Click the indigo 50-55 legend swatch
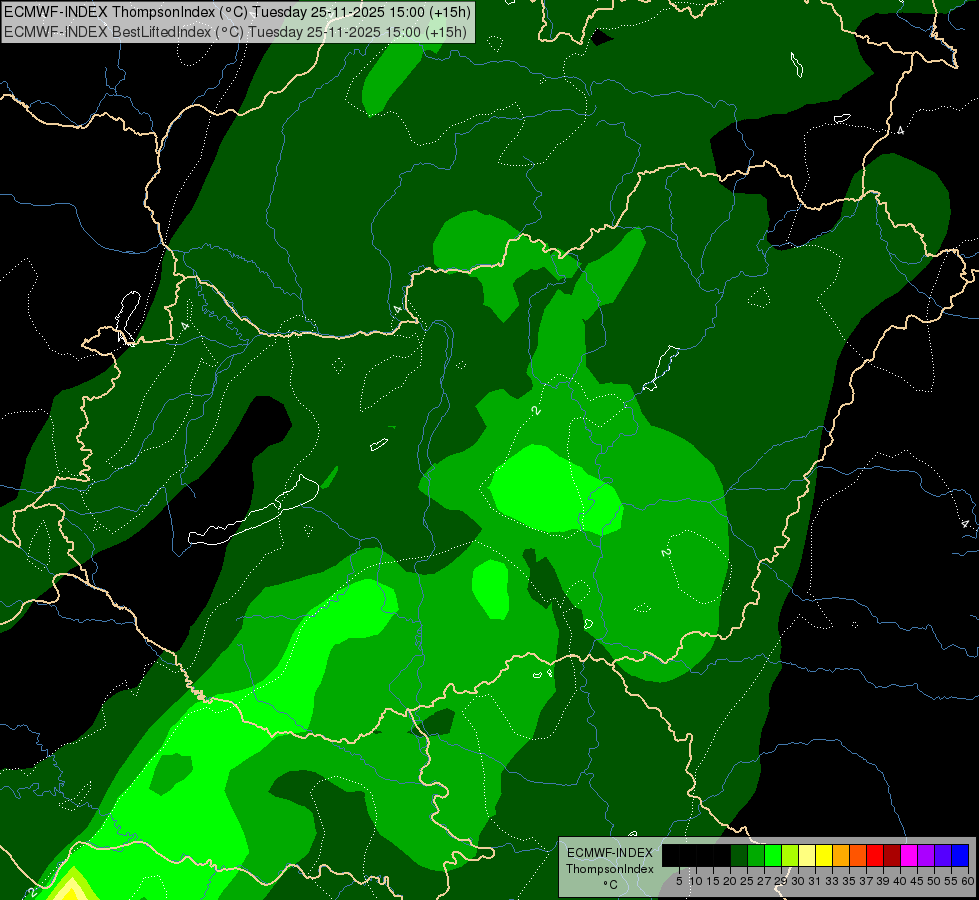The height and width of the screenshot is (900, 979). tap(943, 855)
